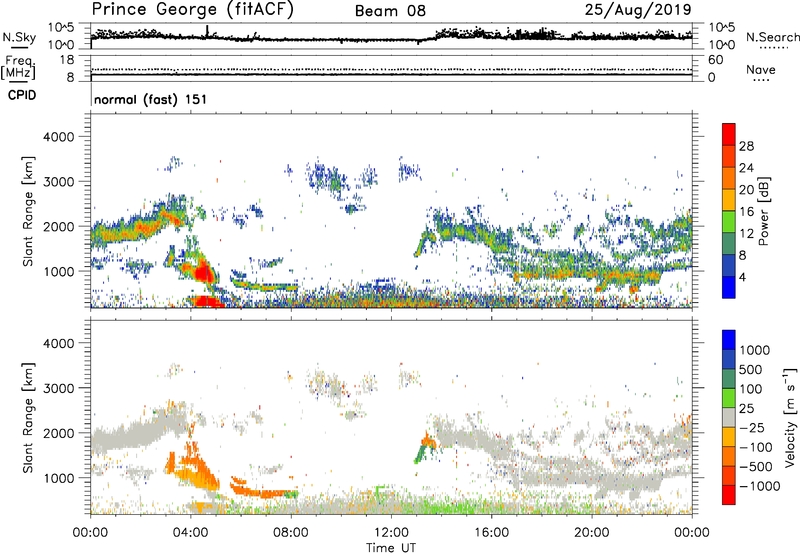Click the strong red echo near 04:30 in the power panel
This screenshot has width=800, height=554.
coord(204,270)
